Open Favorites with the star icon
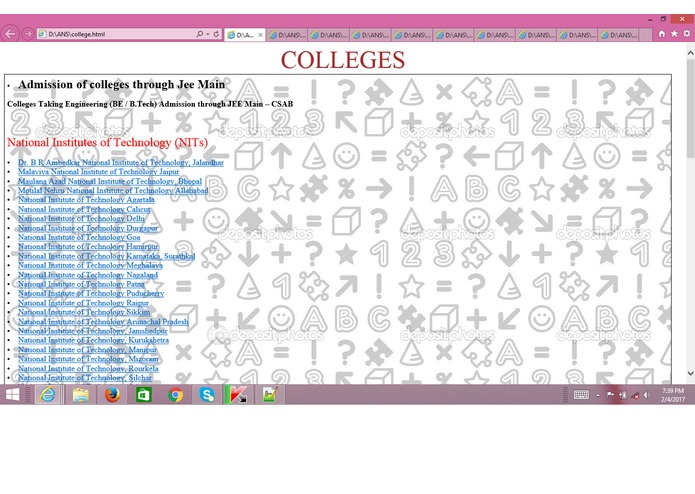 click(x=674, y=34)
